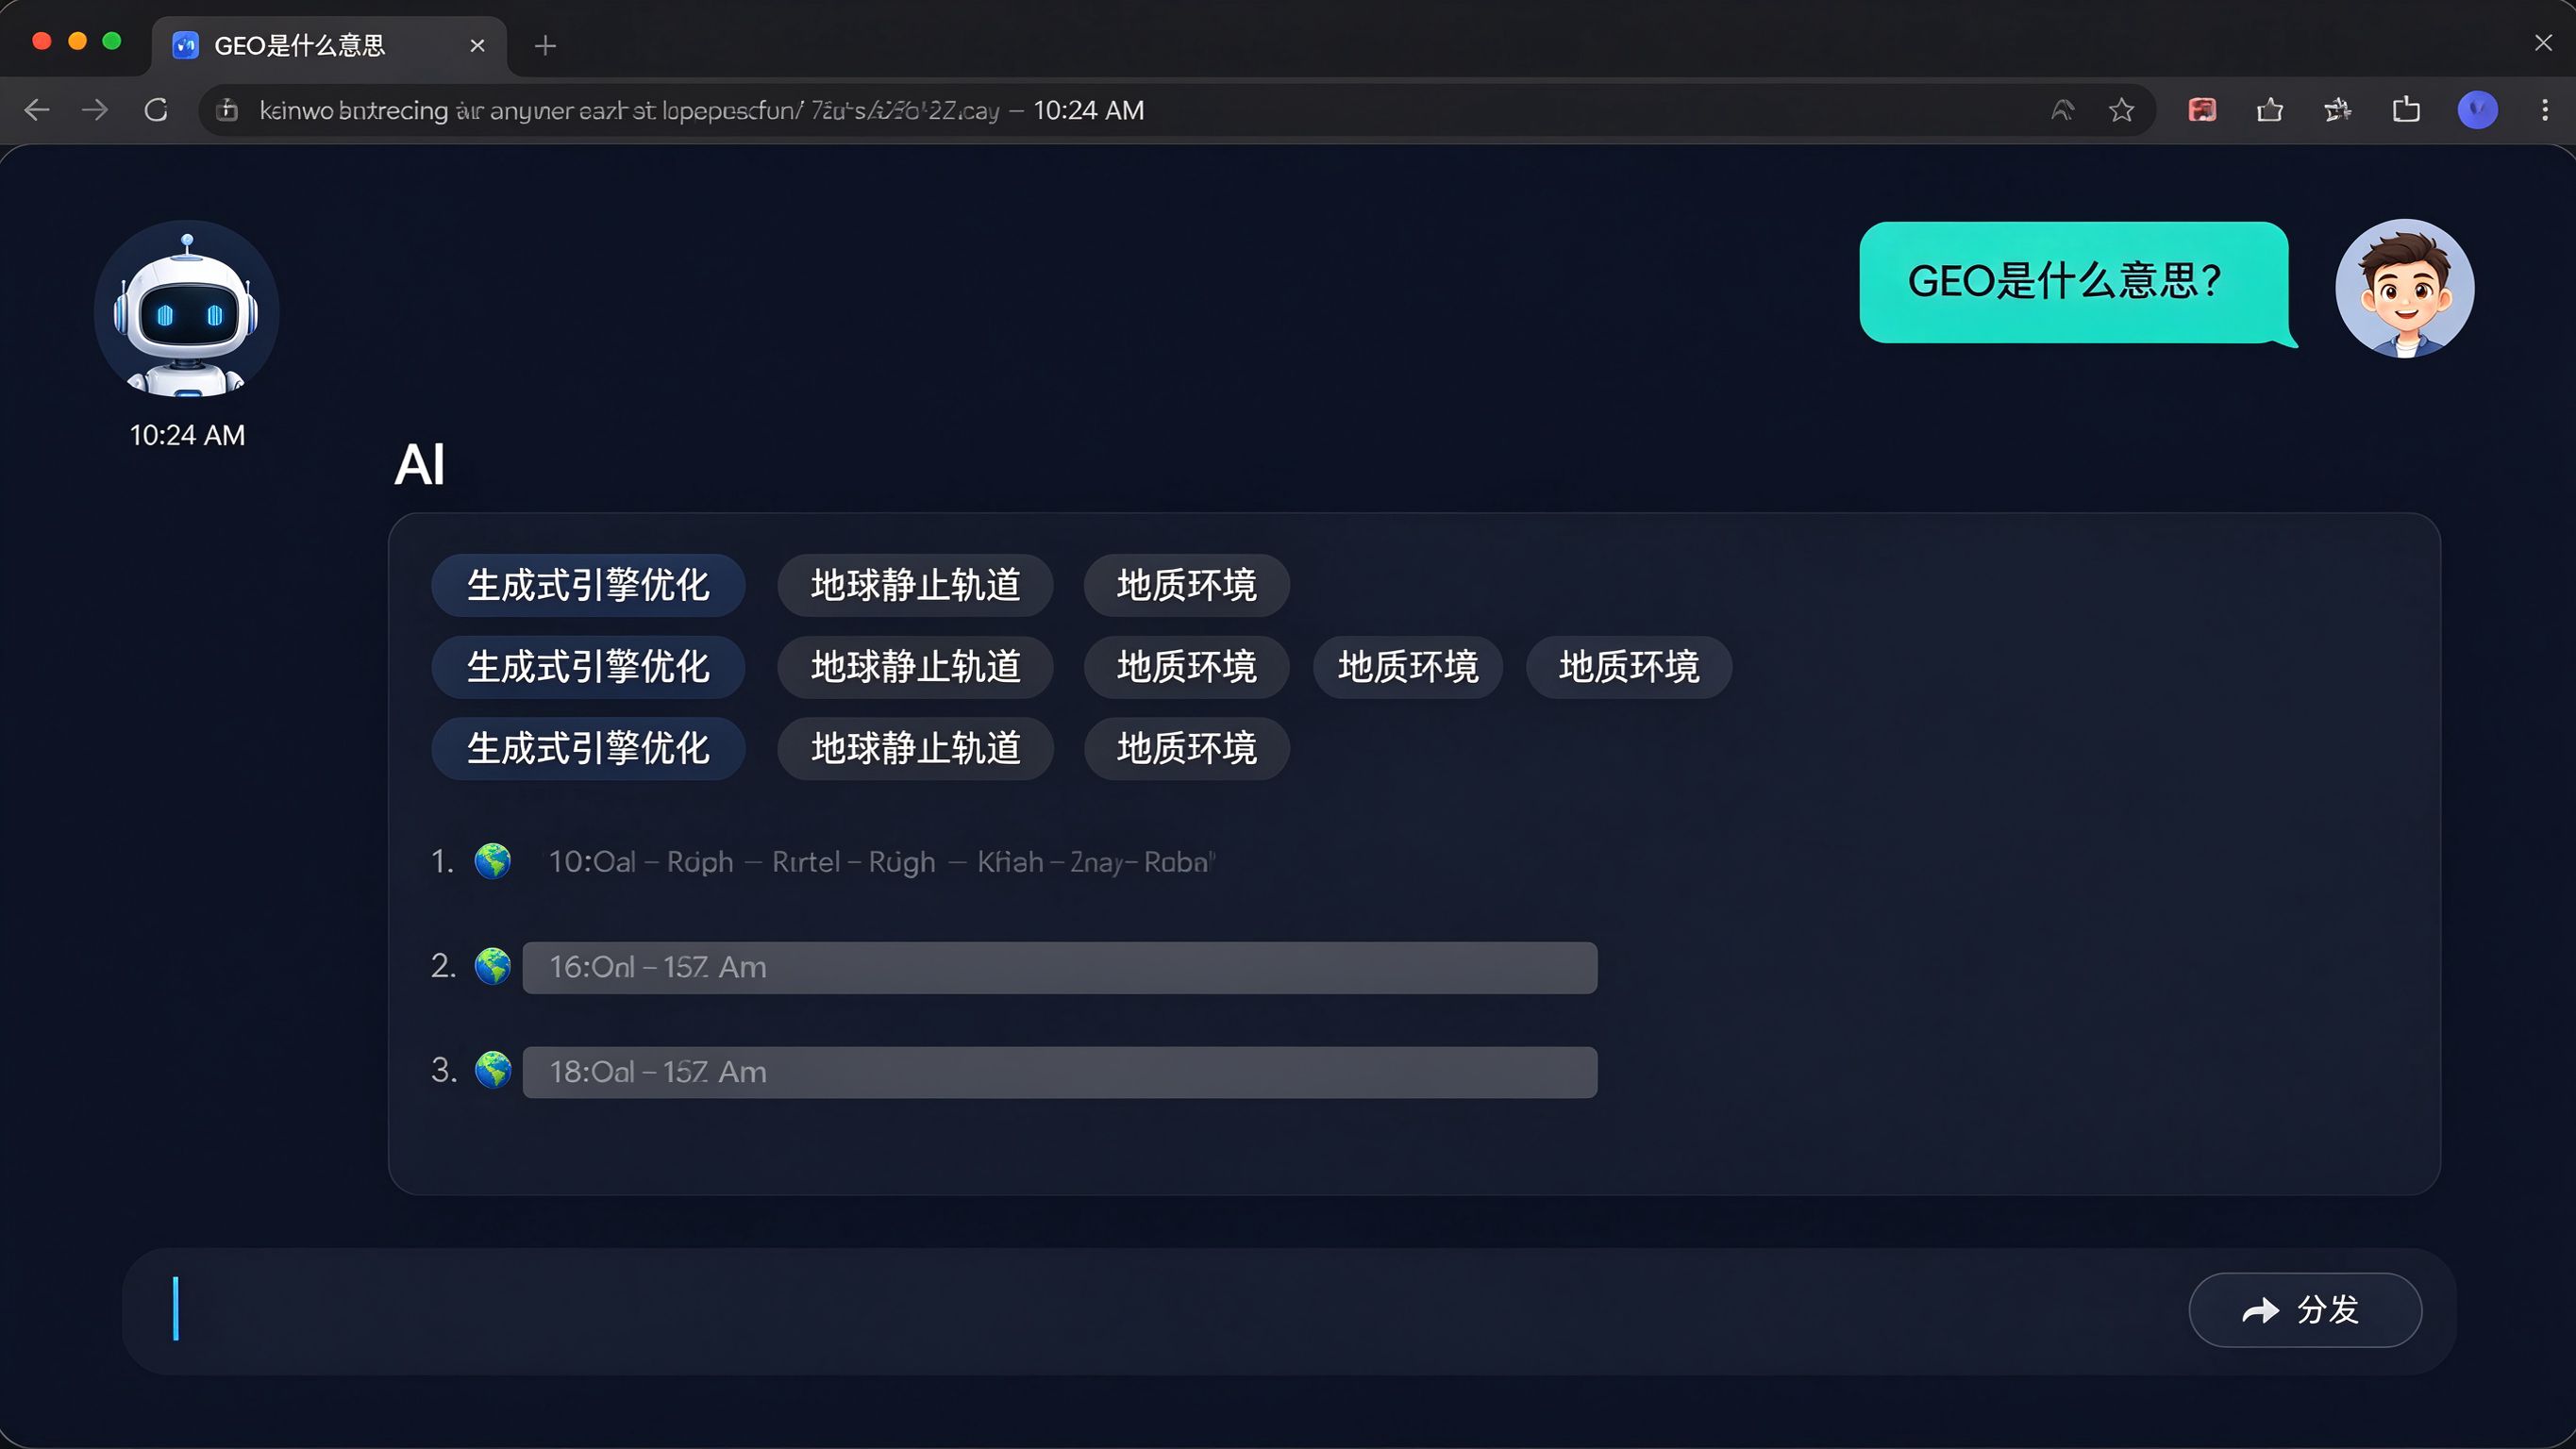Click the 10:Oal – Roph list entry text
The image size is (2576, 1449).
(882, 862)
